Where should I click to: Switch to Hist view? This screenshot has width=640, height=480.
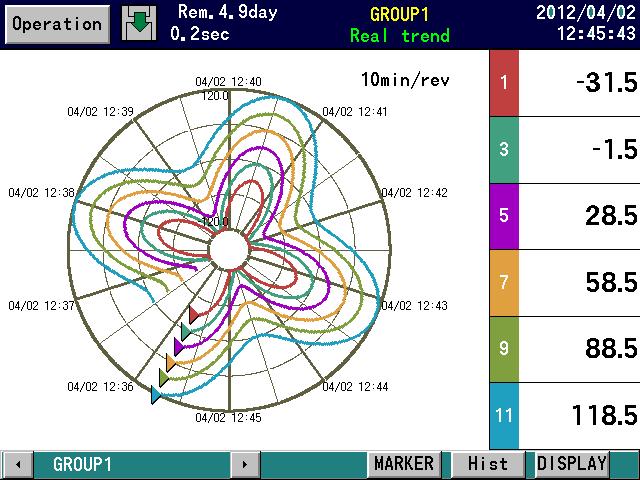pos(488,464)
